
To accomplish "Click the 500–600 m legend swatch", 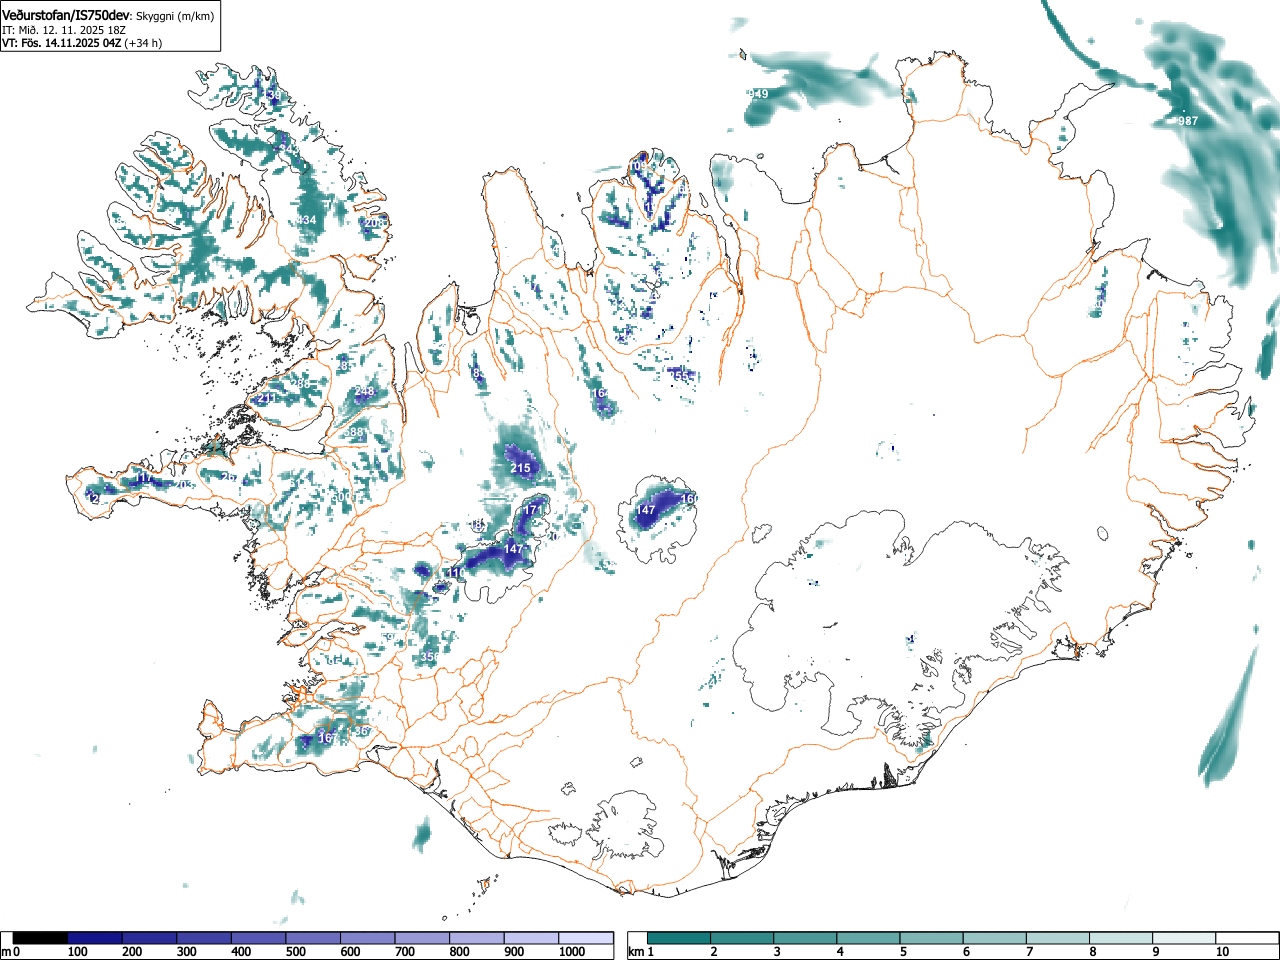I will [313, 938].
